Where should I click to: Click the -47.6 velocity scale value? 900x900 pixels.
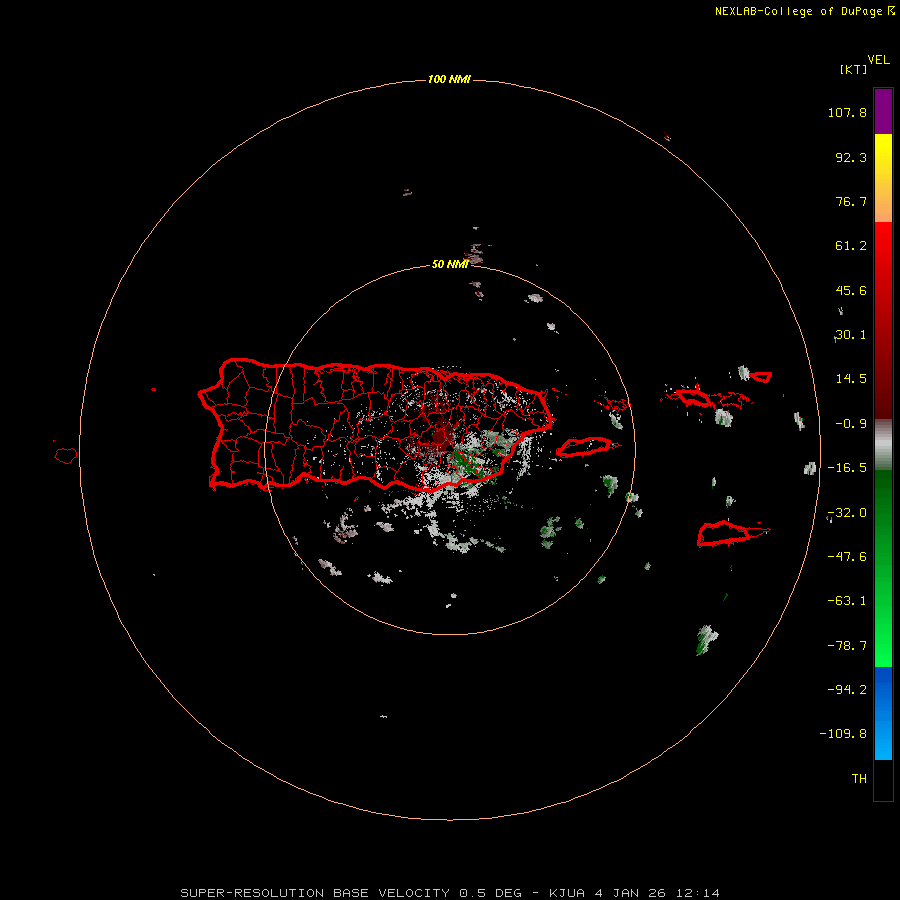pos(847,557)
